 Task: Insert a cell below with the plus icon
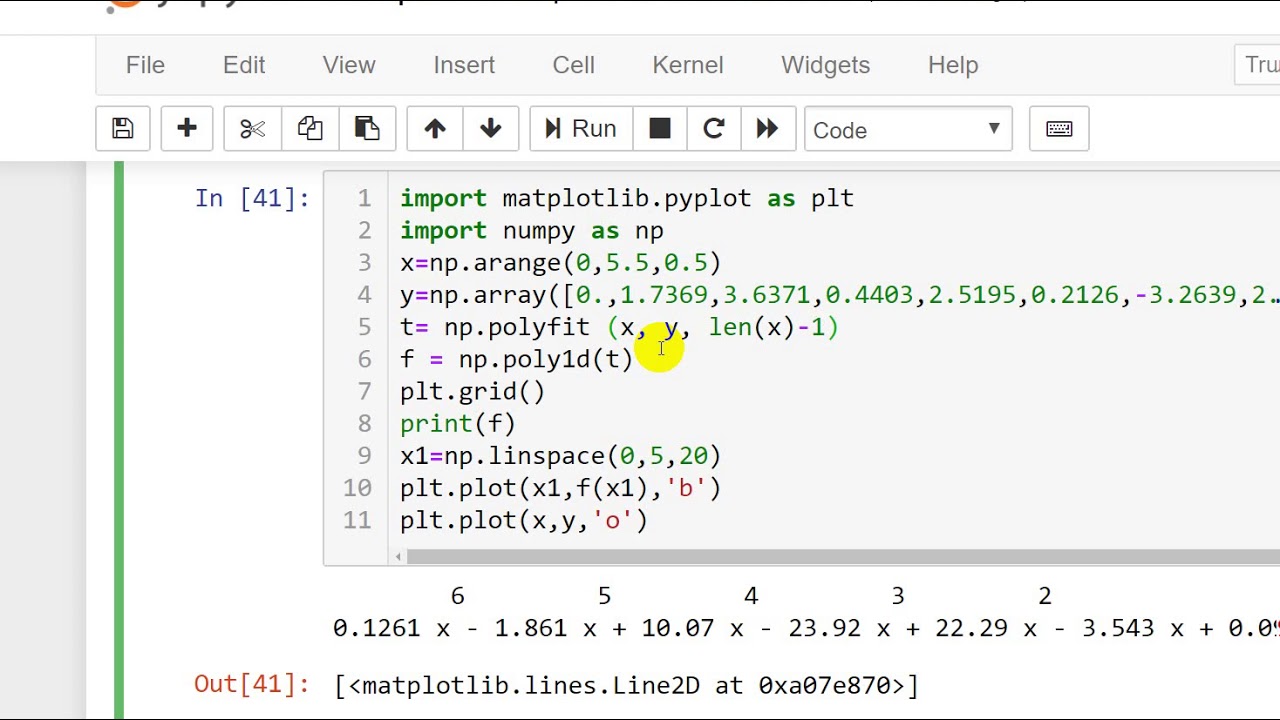[187, 129]
